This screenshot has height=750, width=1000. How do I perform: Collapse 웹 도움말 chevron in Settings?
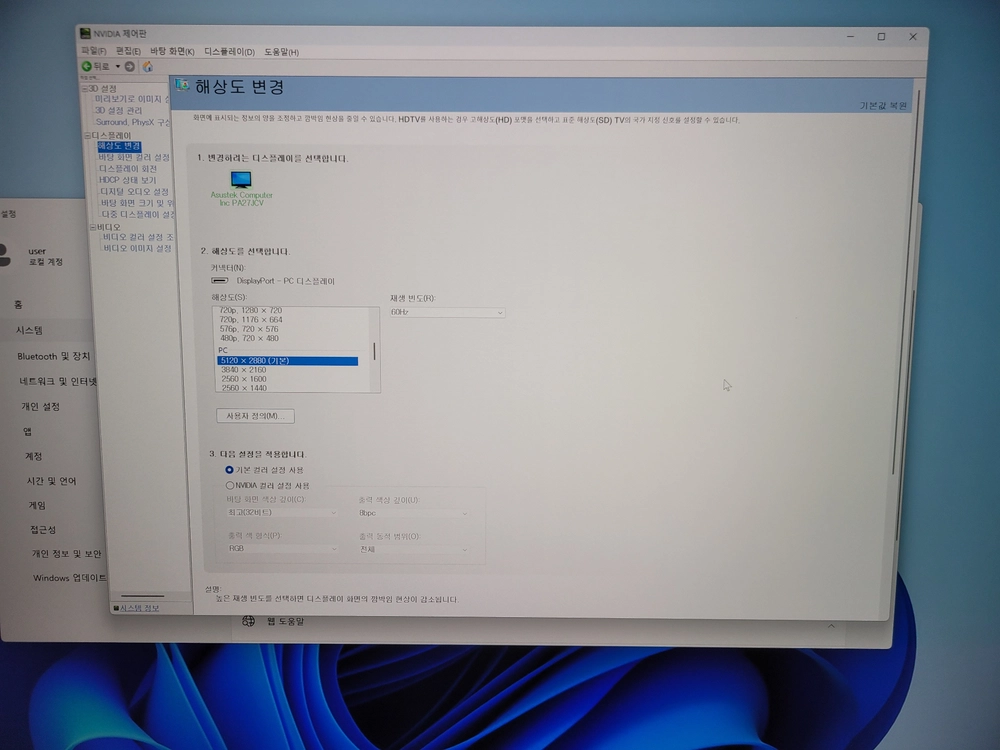831,626
